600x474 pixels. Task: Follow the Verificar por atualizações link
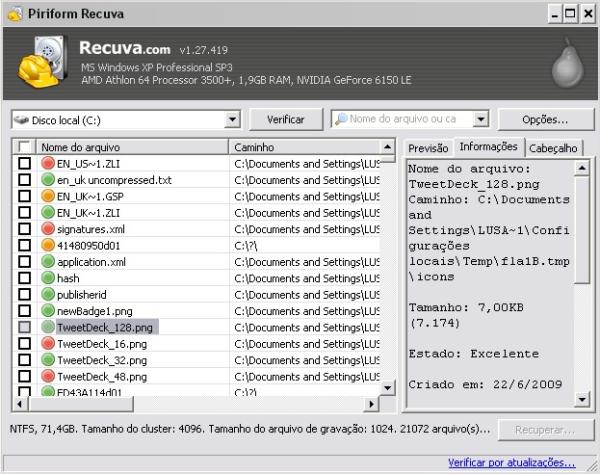pos(511,463)
